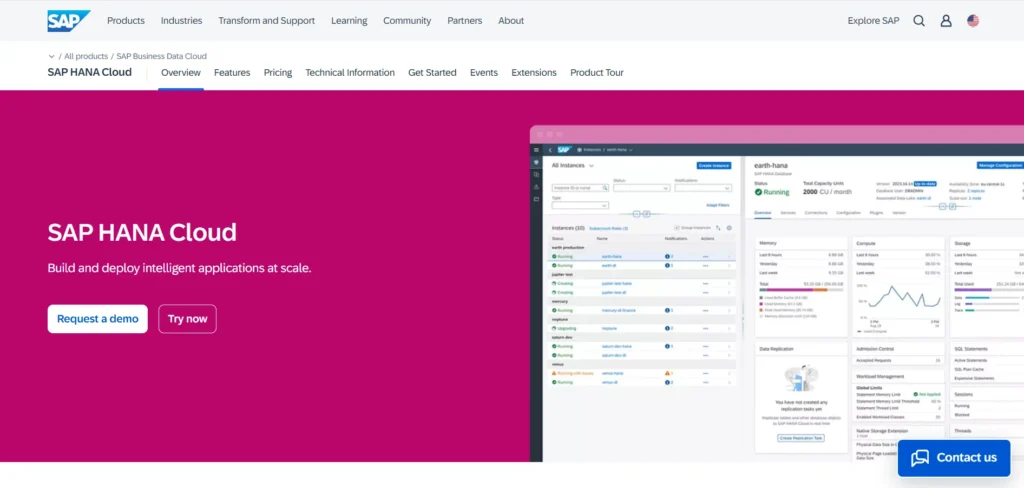Click the Try now button

point(187,319)
